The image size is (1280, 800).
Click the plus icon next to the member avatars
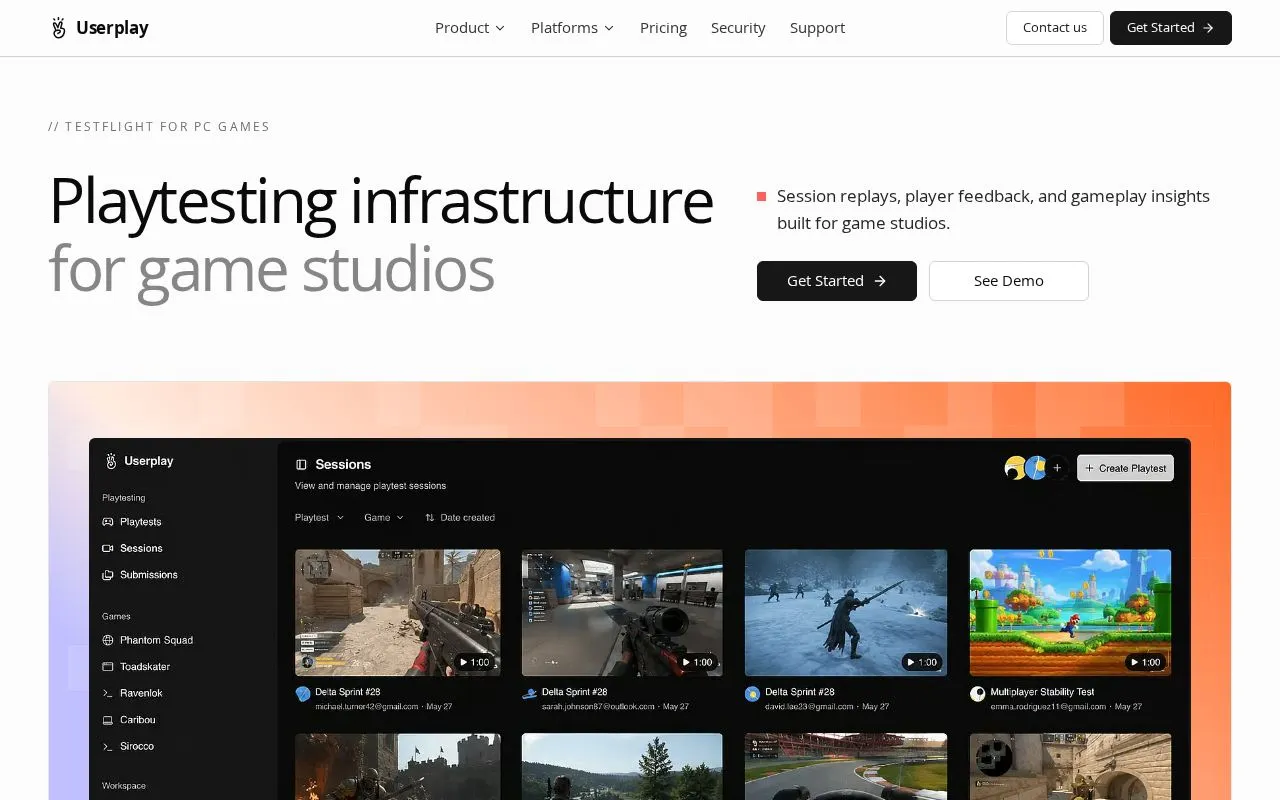pos(1057,468)
